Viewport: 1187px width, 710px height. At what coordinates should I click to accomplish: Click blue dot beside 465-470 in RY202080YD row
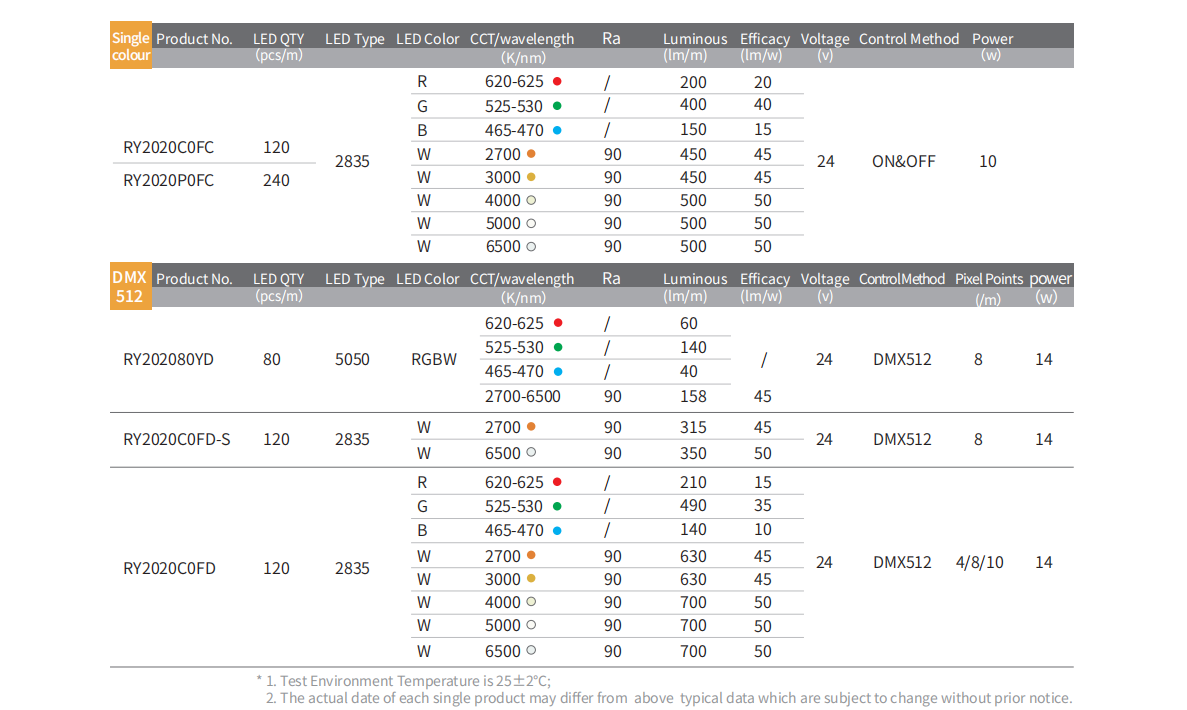tap(557, 371)
